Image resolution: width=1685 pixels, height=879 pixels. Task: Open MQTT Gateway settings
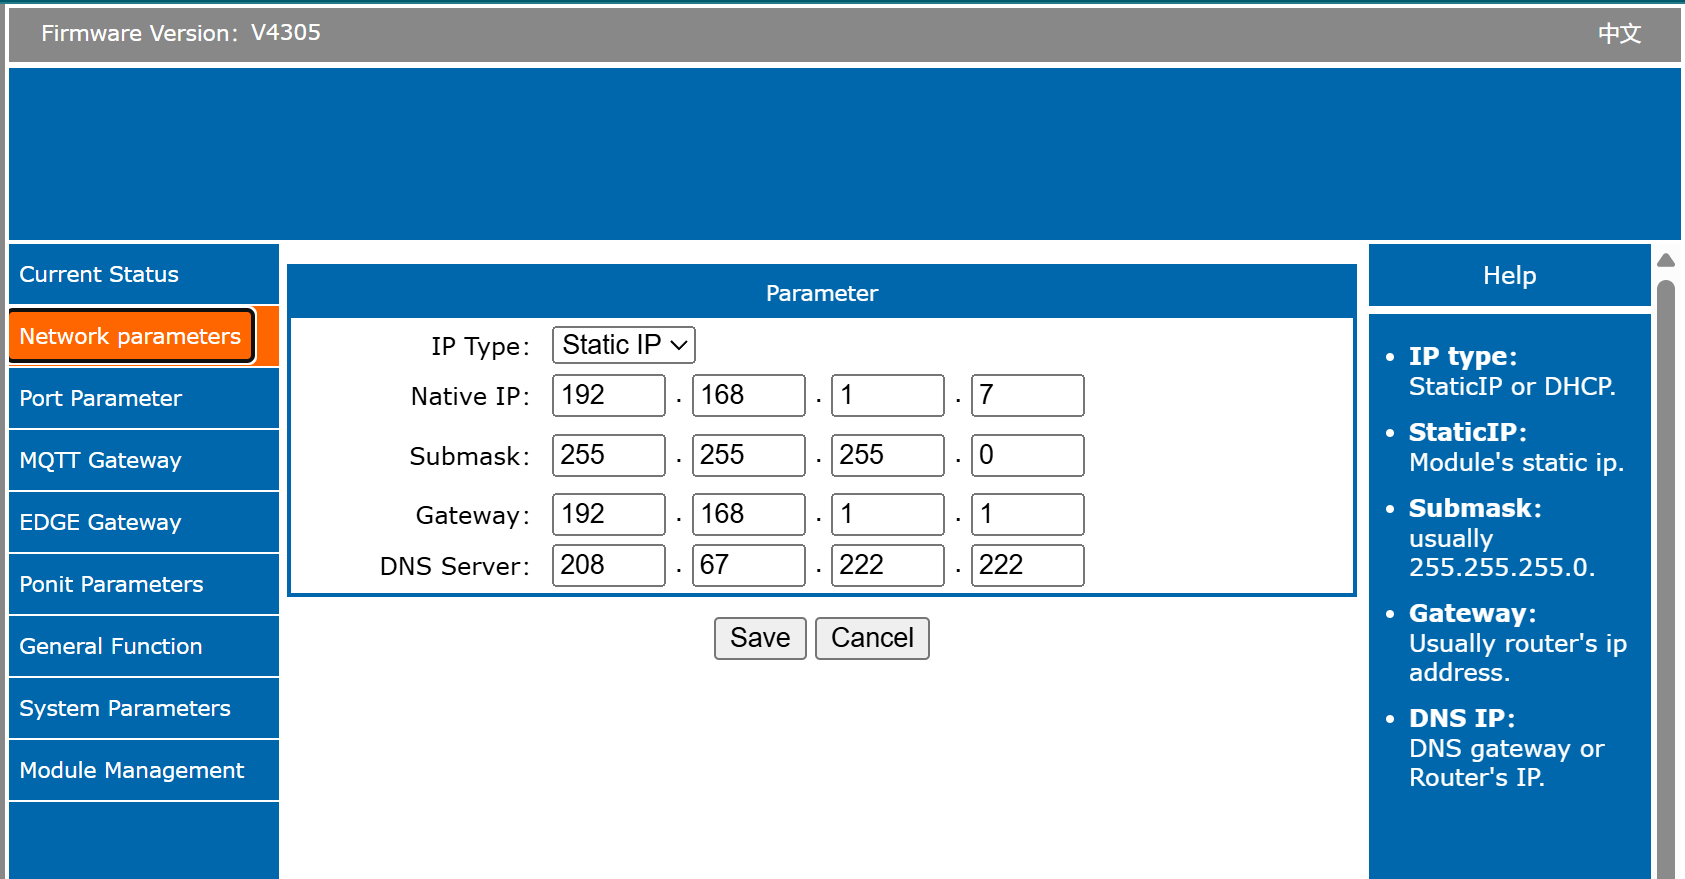click(x=143, y=460)
